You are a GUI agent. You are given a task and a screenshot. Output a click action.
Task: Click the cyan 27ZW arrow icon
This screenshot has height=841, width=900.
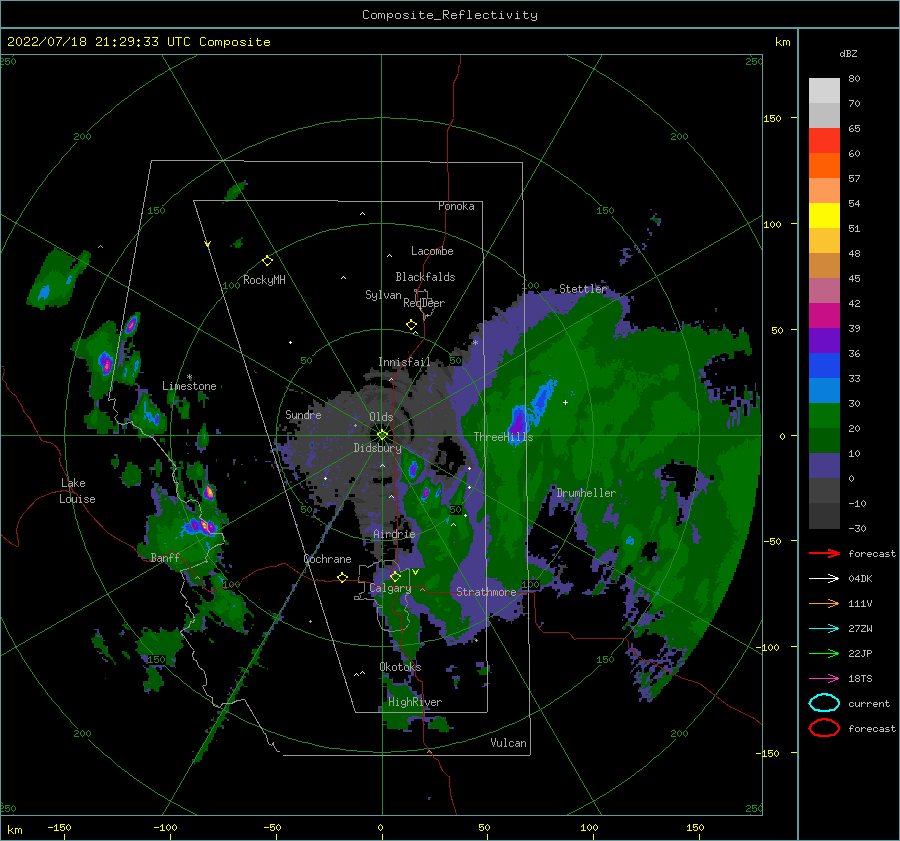point(824,628)
